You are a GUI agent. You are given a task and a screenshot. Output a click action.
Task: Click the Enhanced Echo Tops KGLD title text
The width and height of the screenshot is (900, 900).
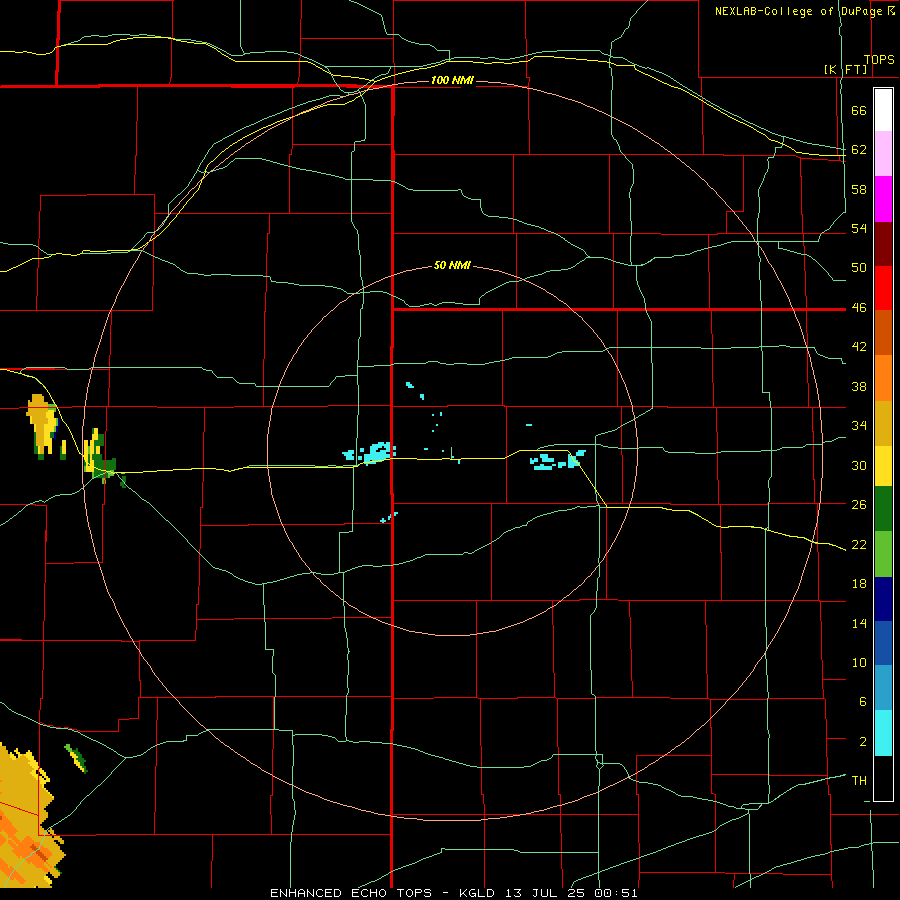pos(453,893)
